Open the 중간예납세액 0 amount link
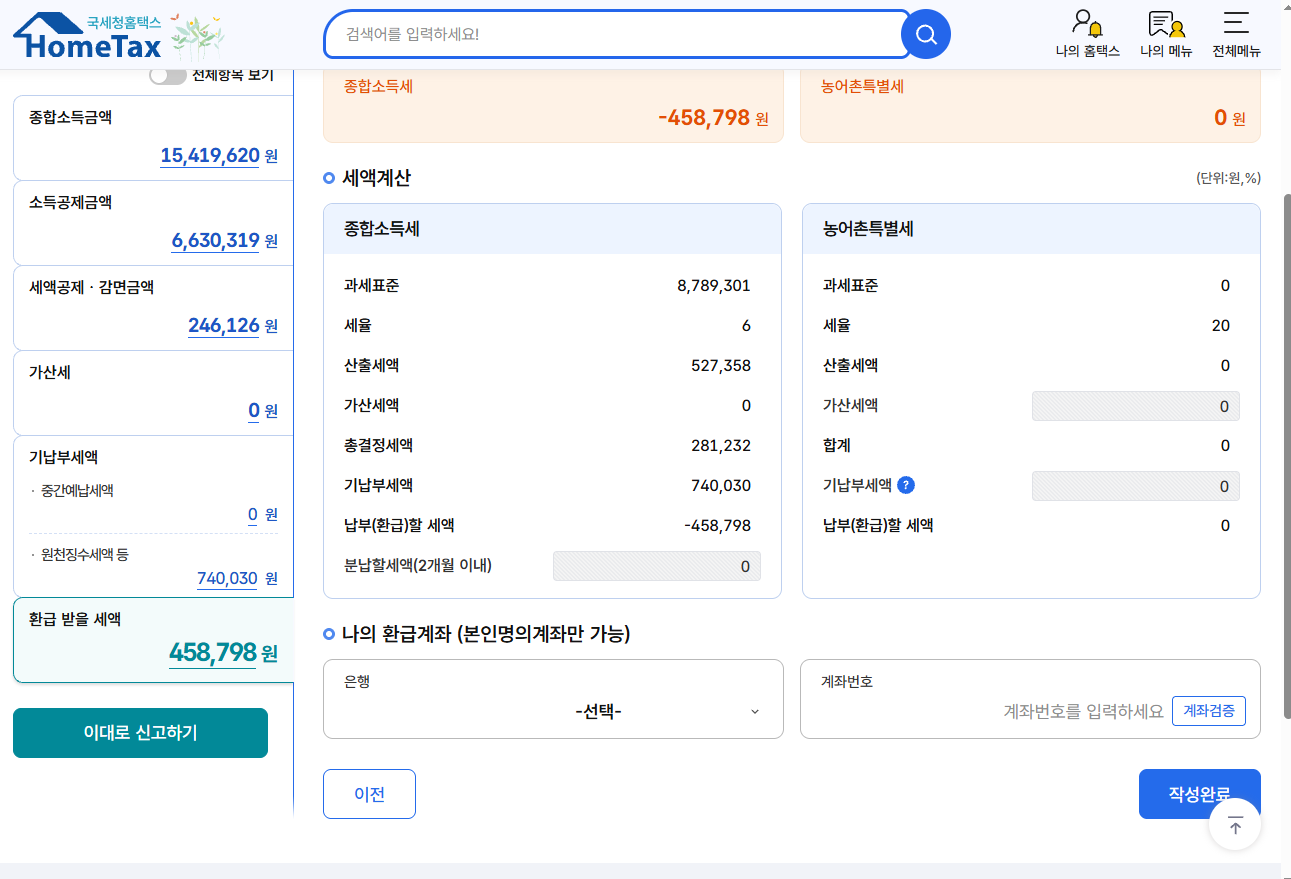1291x879 pixels. click(253, 515)
